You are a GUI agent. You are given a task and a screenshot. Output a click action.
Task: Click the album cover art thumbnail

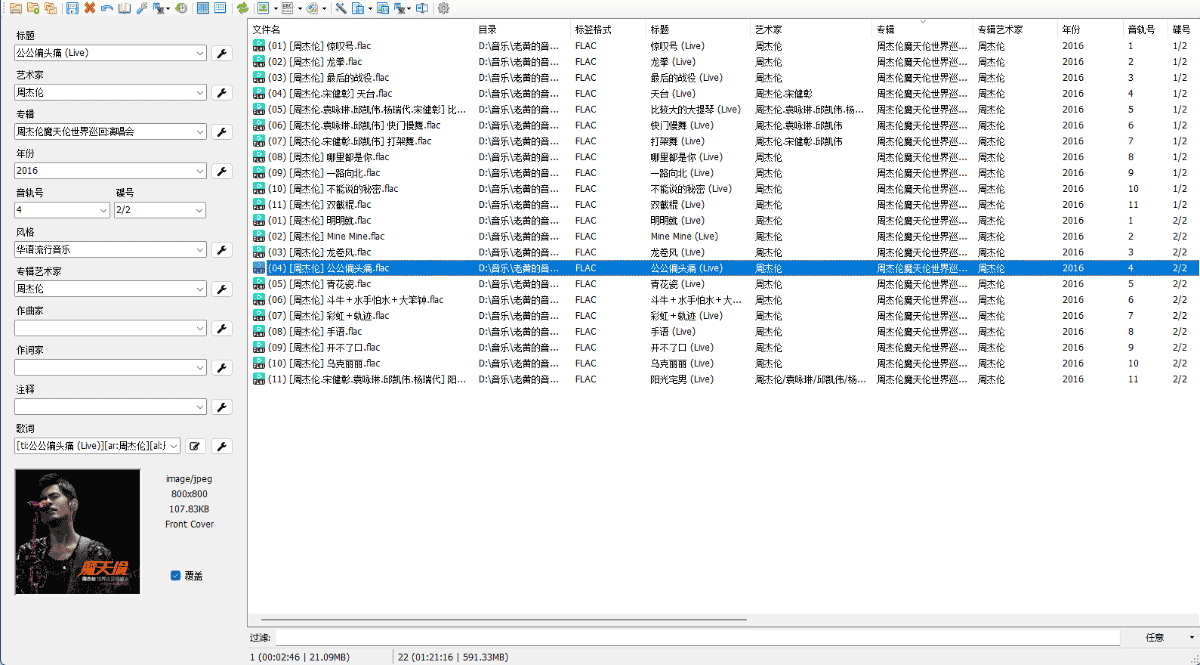pos(78,532)
